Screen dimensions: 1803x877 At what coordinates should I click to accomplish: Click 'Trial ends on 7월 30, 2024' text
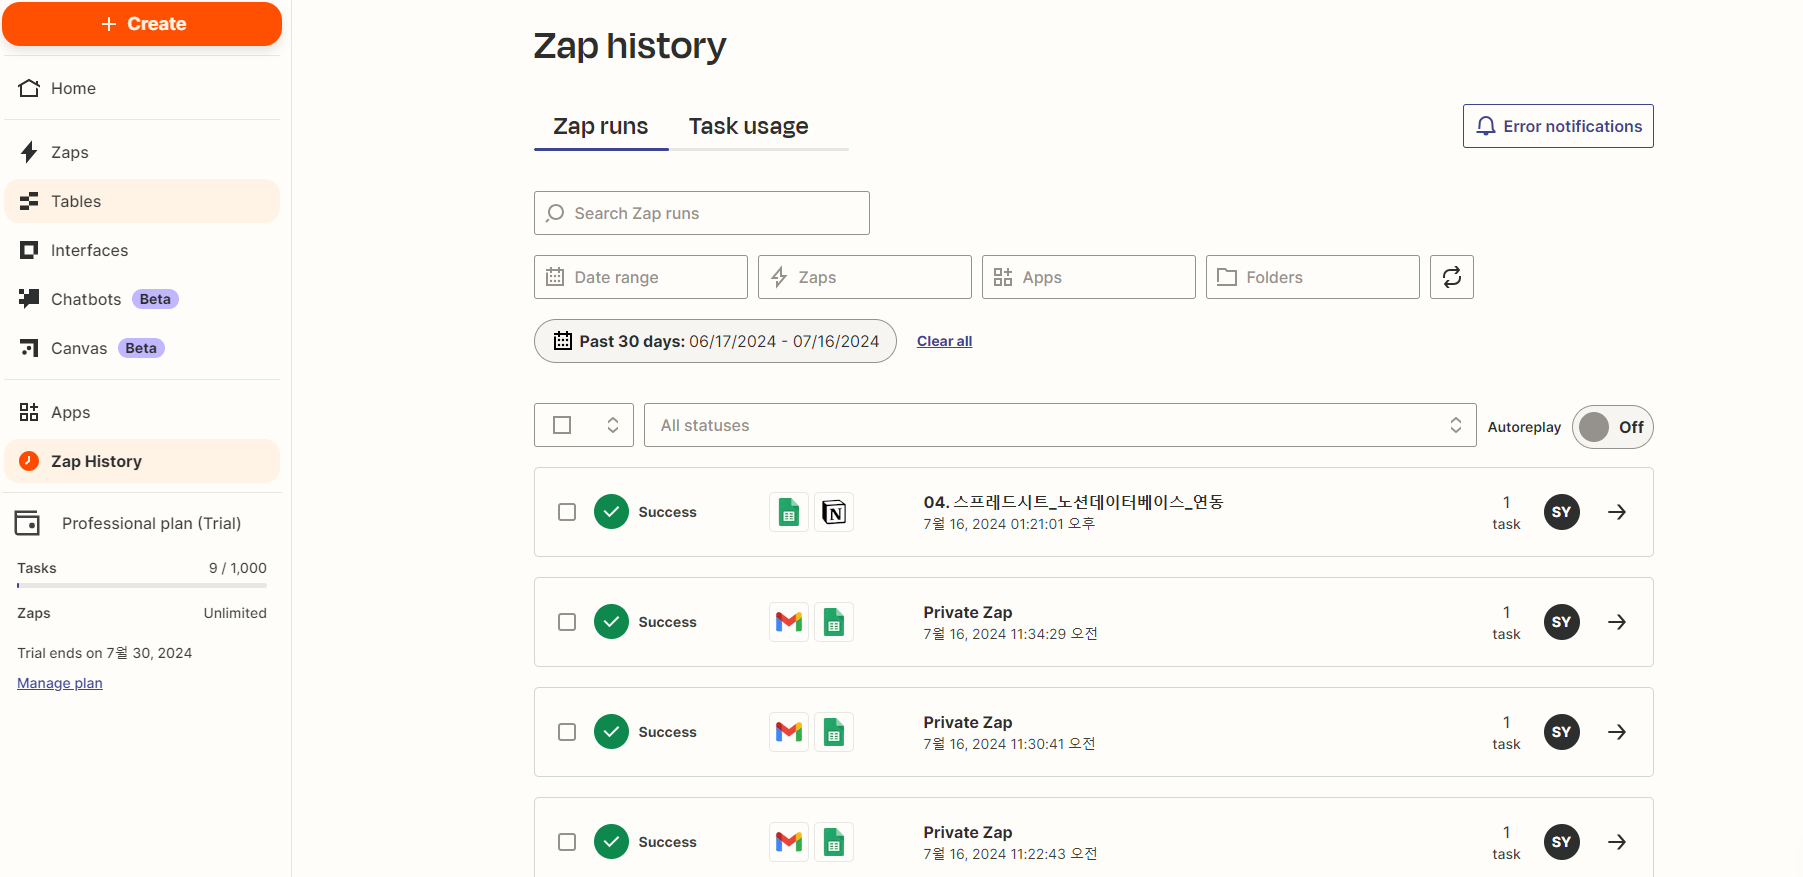104,653
